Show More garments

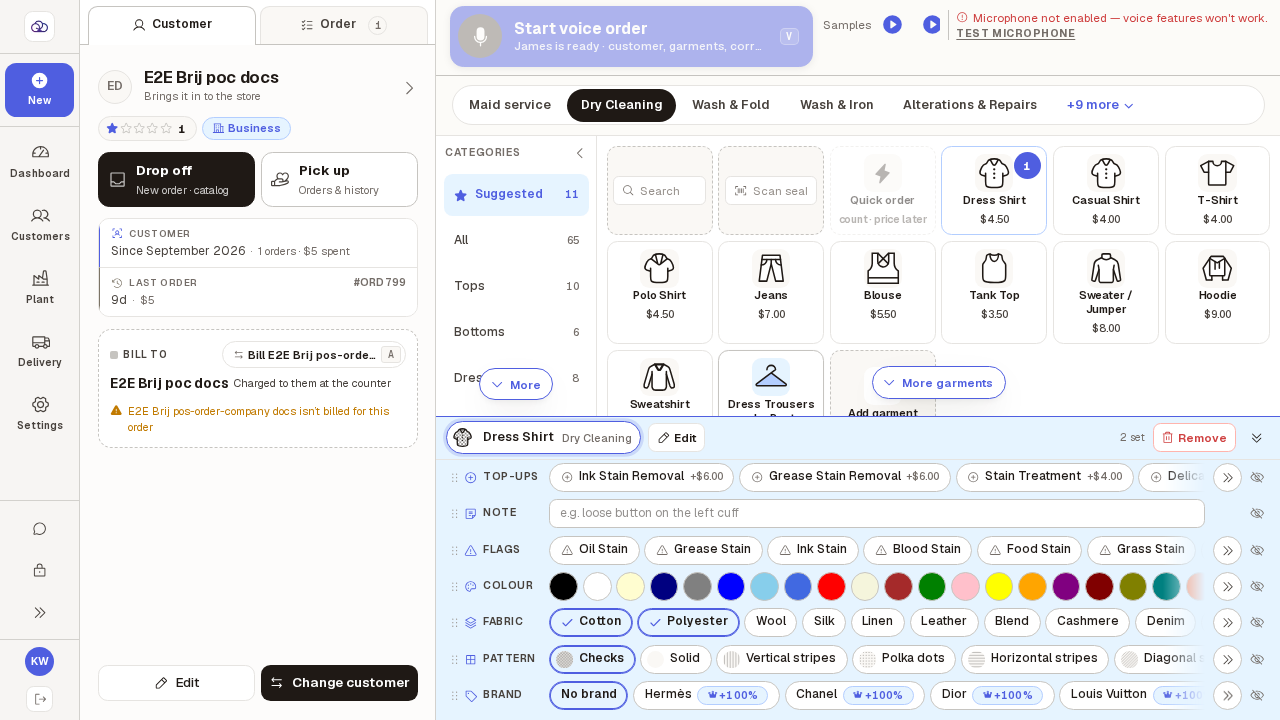[x=938, y=382]
